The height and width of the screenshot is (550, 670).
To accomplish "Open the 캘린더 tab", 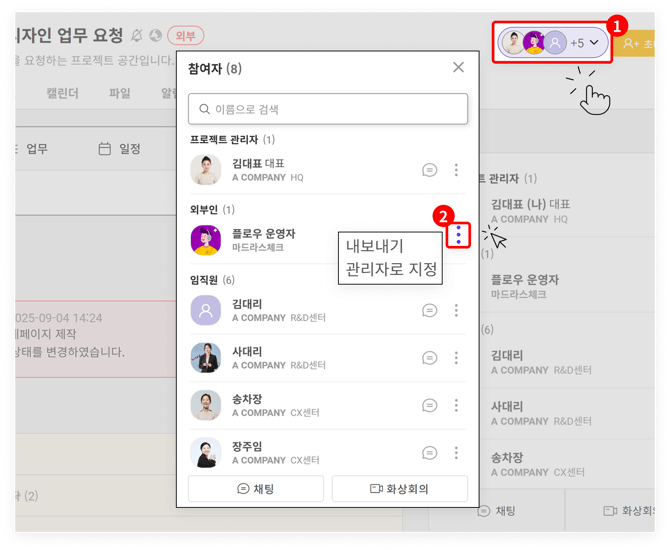I will 62,93.
